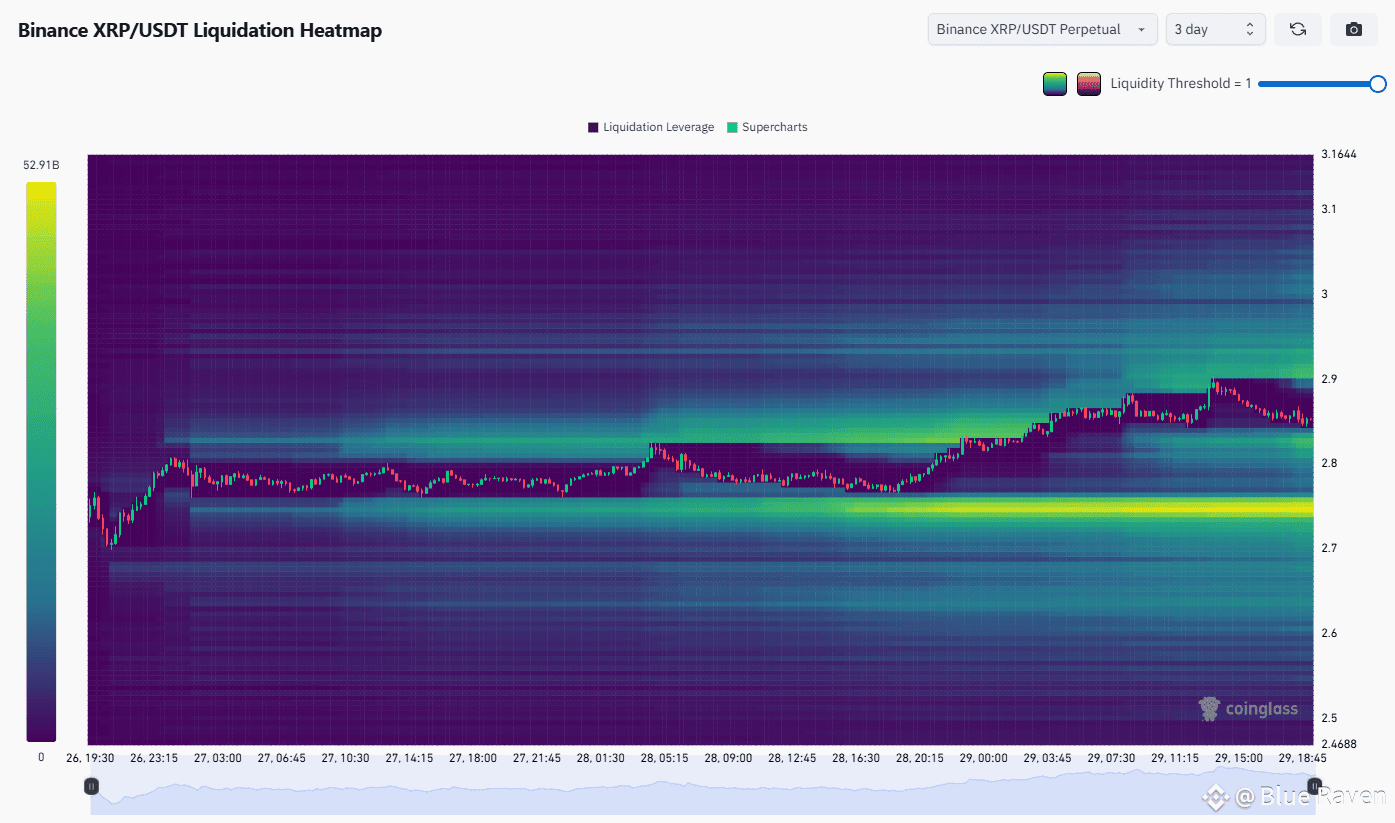
Task: Open the 3 day timeframe selector
Action: pyautogui.click(x=1216, y=29)
